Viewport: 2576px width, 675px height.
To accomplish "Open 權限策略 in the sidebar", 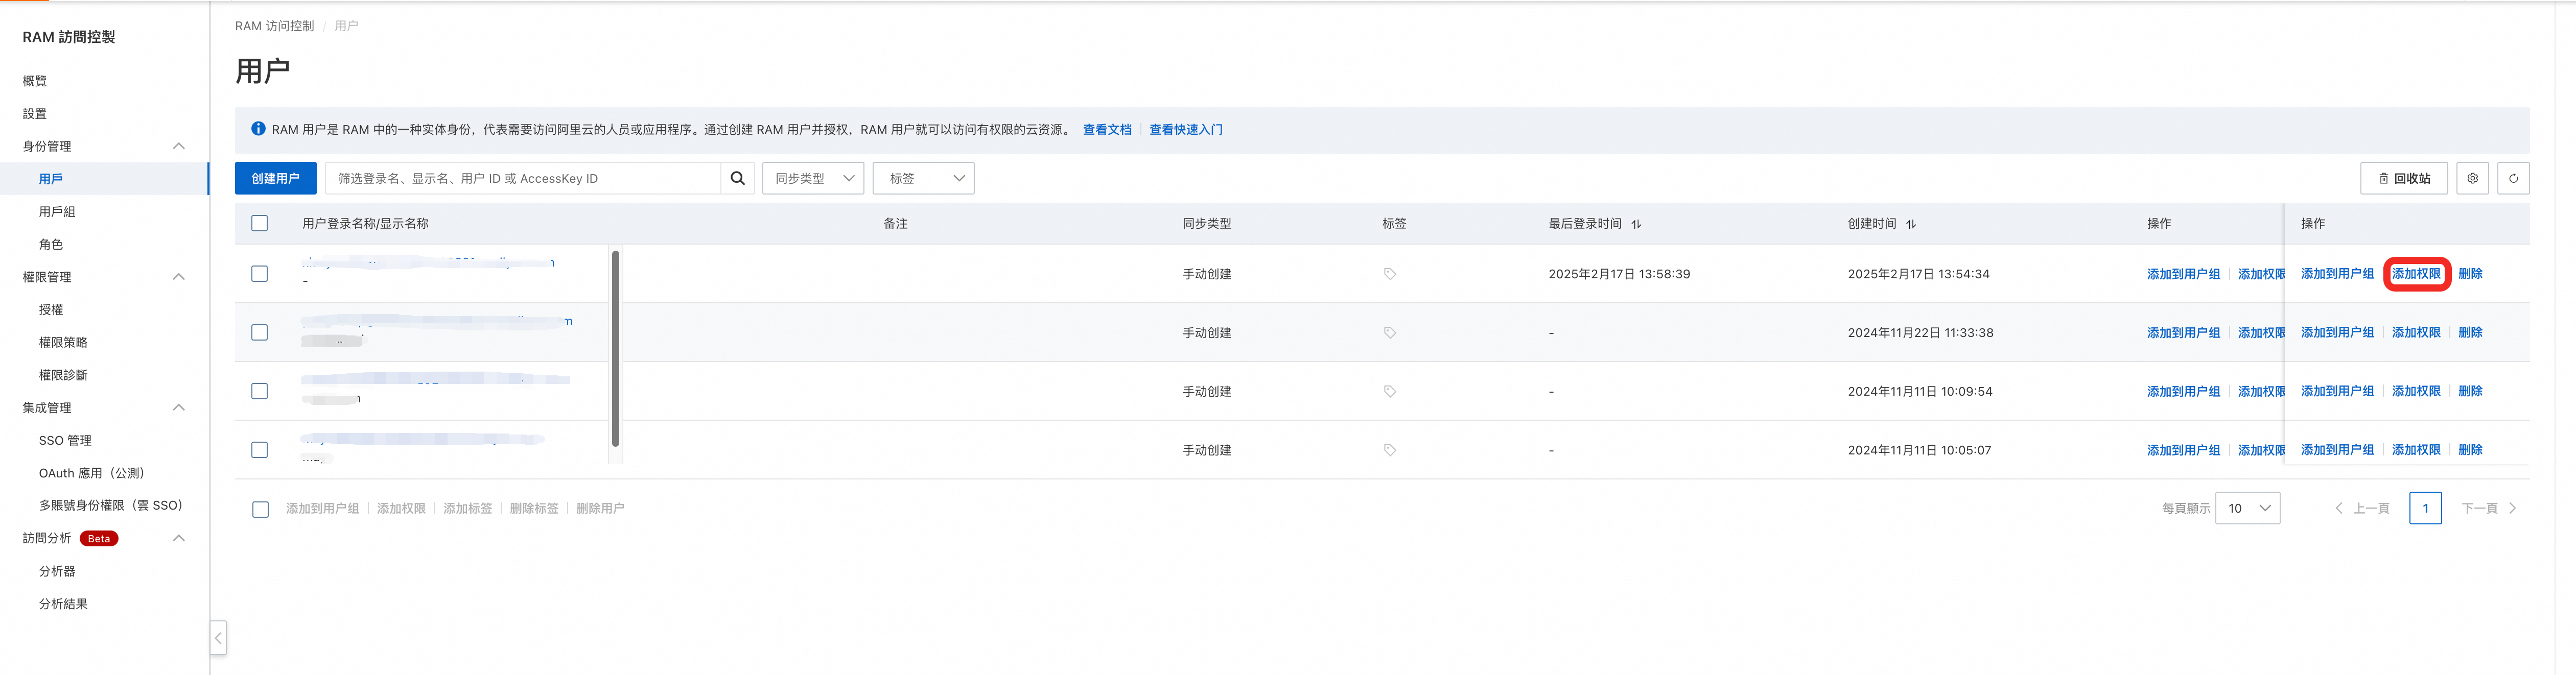I will [63, 342].
